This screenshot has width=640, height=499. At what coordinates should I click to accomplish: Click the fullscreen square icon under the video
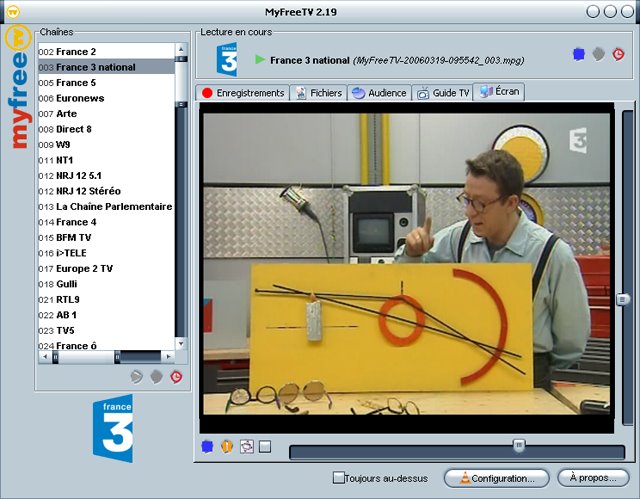265,446
